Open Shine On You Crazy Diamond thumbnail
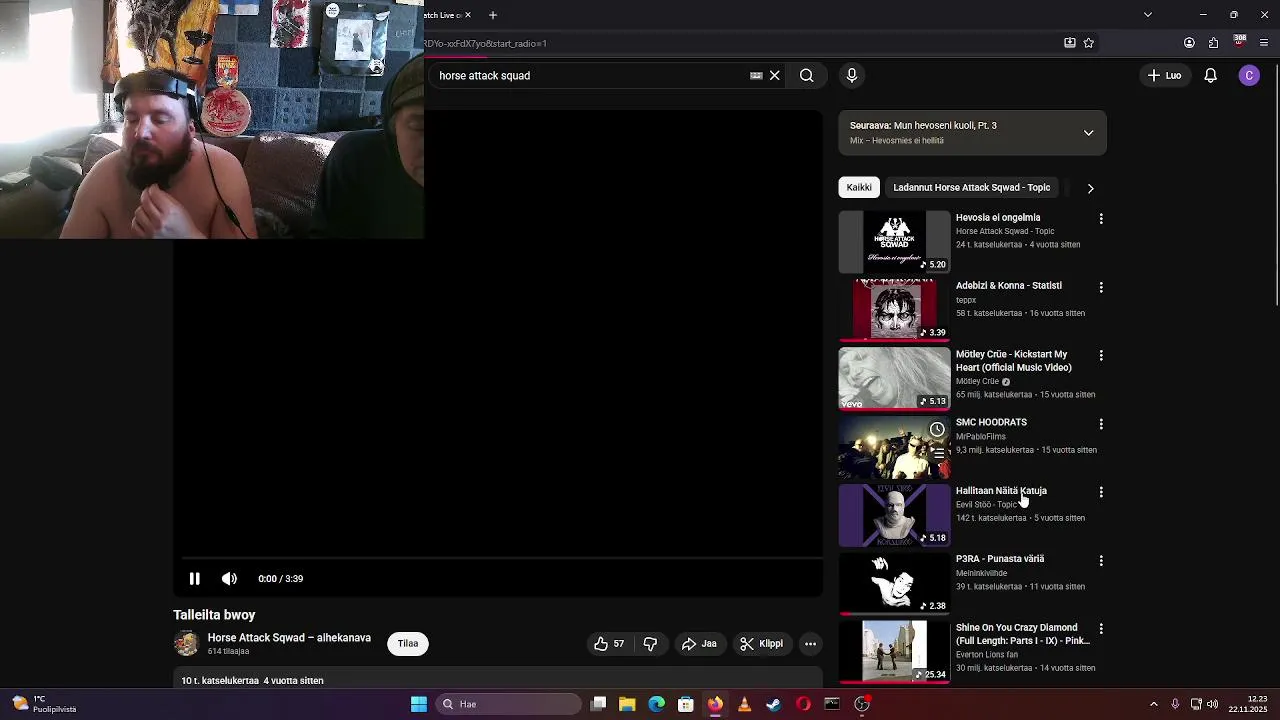Image resolution: width=1280 pixels, height=720 pixels. pyautogui.click(x=894, y=652)
